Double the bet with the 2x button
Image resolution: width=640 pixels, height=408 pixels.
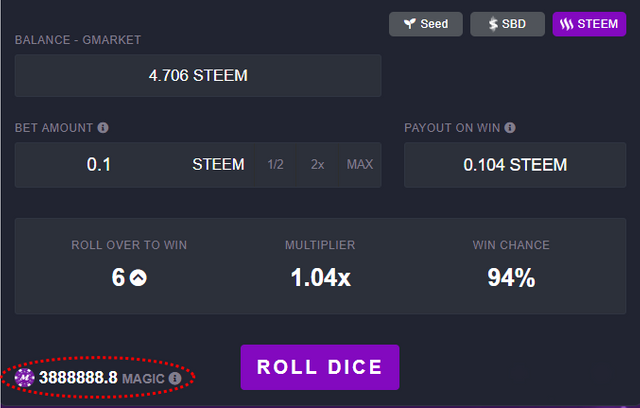coord(317,165)
